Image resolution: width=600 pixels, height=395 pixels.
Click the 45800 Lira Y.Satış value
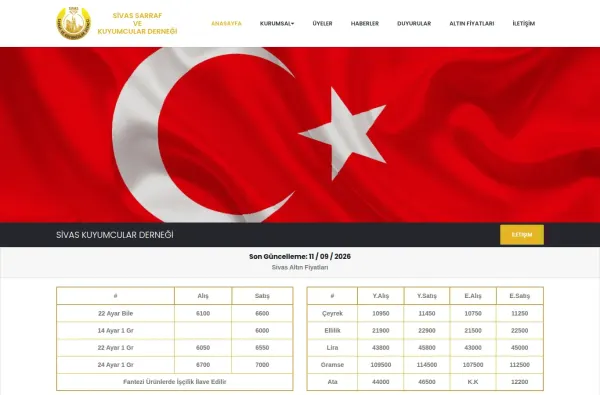[x=427, y=348]
